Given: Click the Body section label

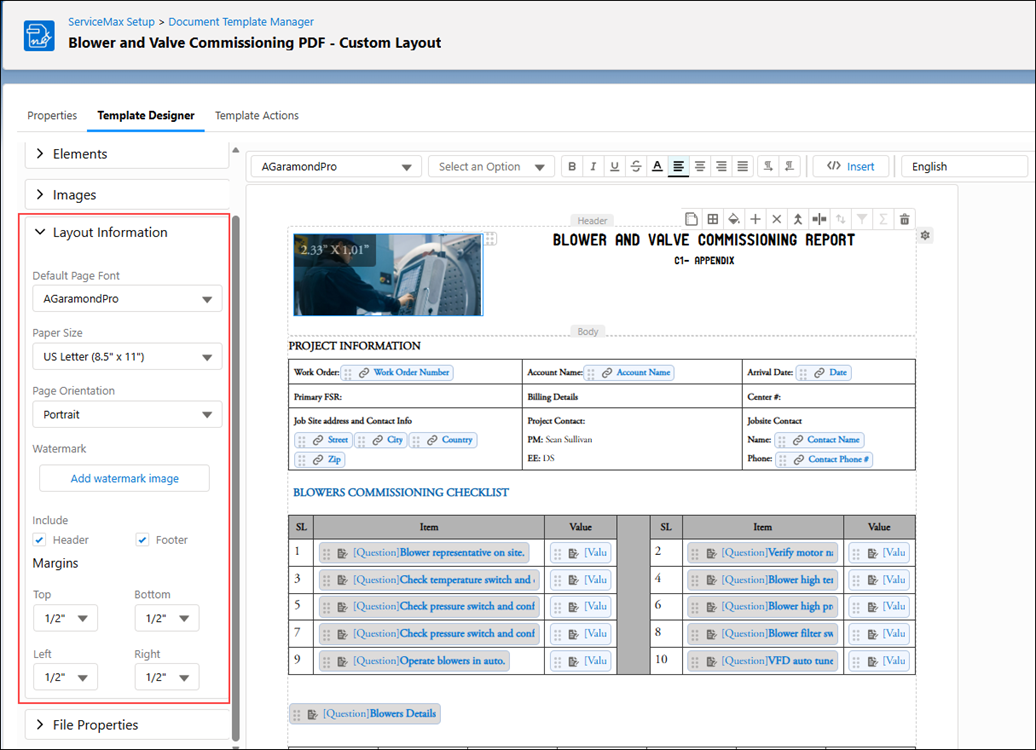Looking at the screenshot, I should (587, 332).
